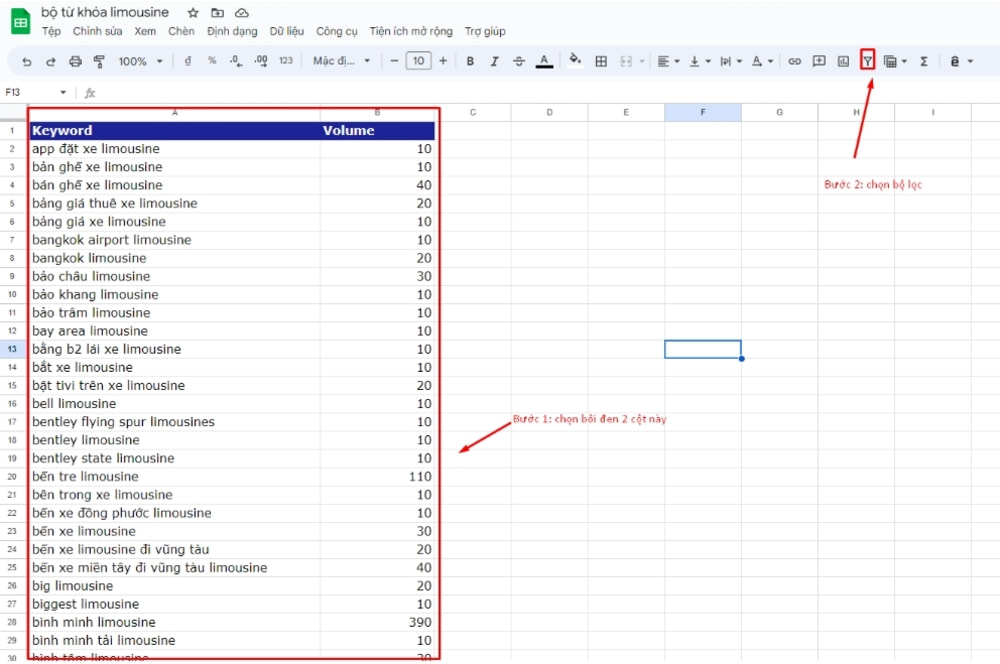Select cell 'bình minh limousine'

click(174, 622)
